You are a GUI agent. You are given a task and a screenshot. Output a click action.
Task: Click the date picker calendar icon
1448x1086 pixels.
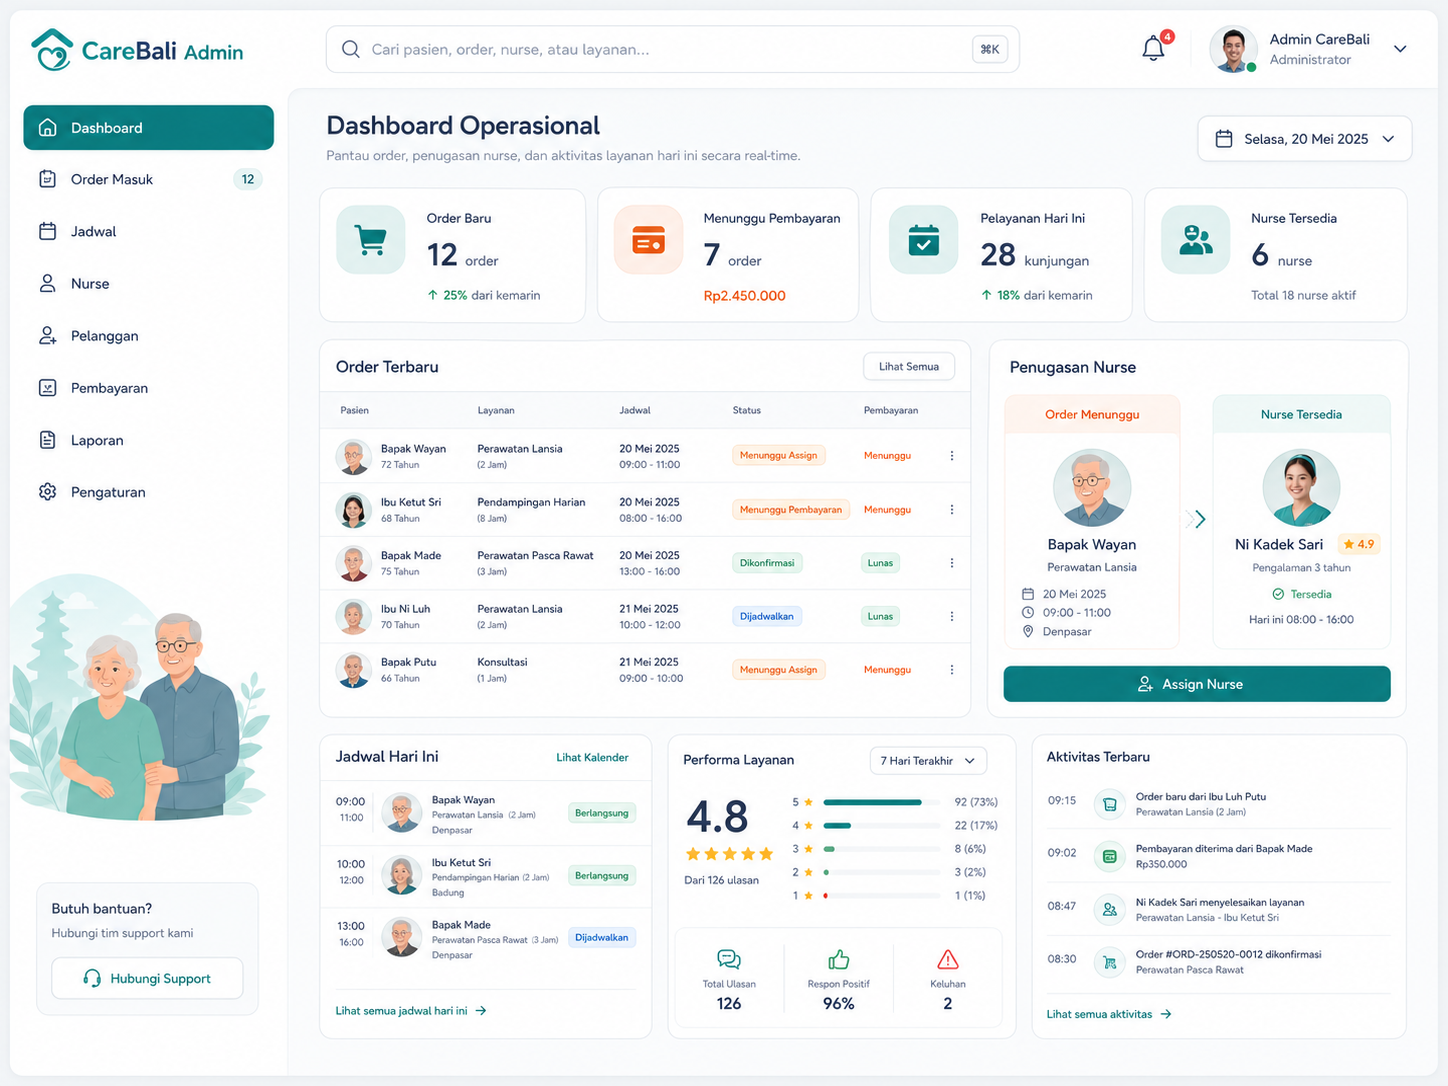(1223, 139)
